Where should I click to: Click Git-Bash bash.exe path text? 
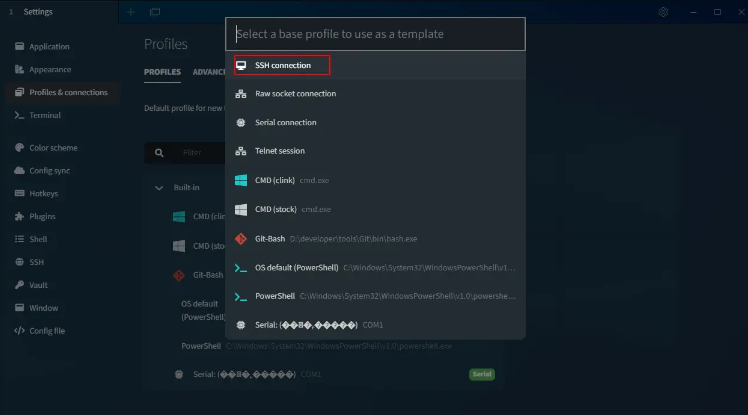tap(353, 239)
